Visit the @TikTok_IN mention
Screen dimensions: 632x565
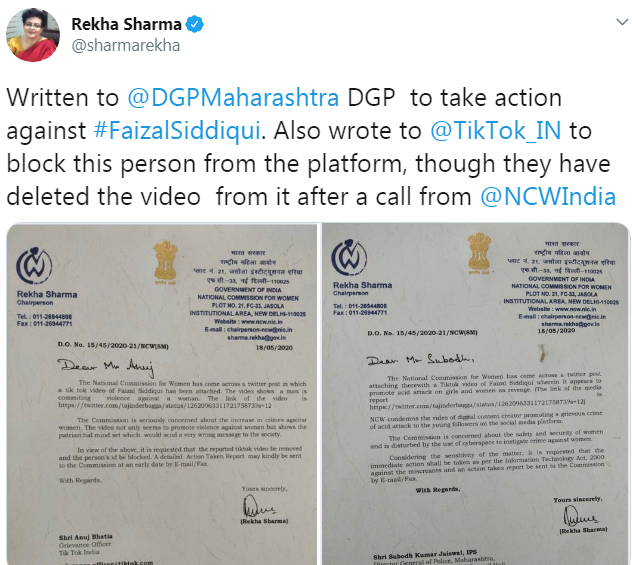pyautogui.click(x=495, y=131)
